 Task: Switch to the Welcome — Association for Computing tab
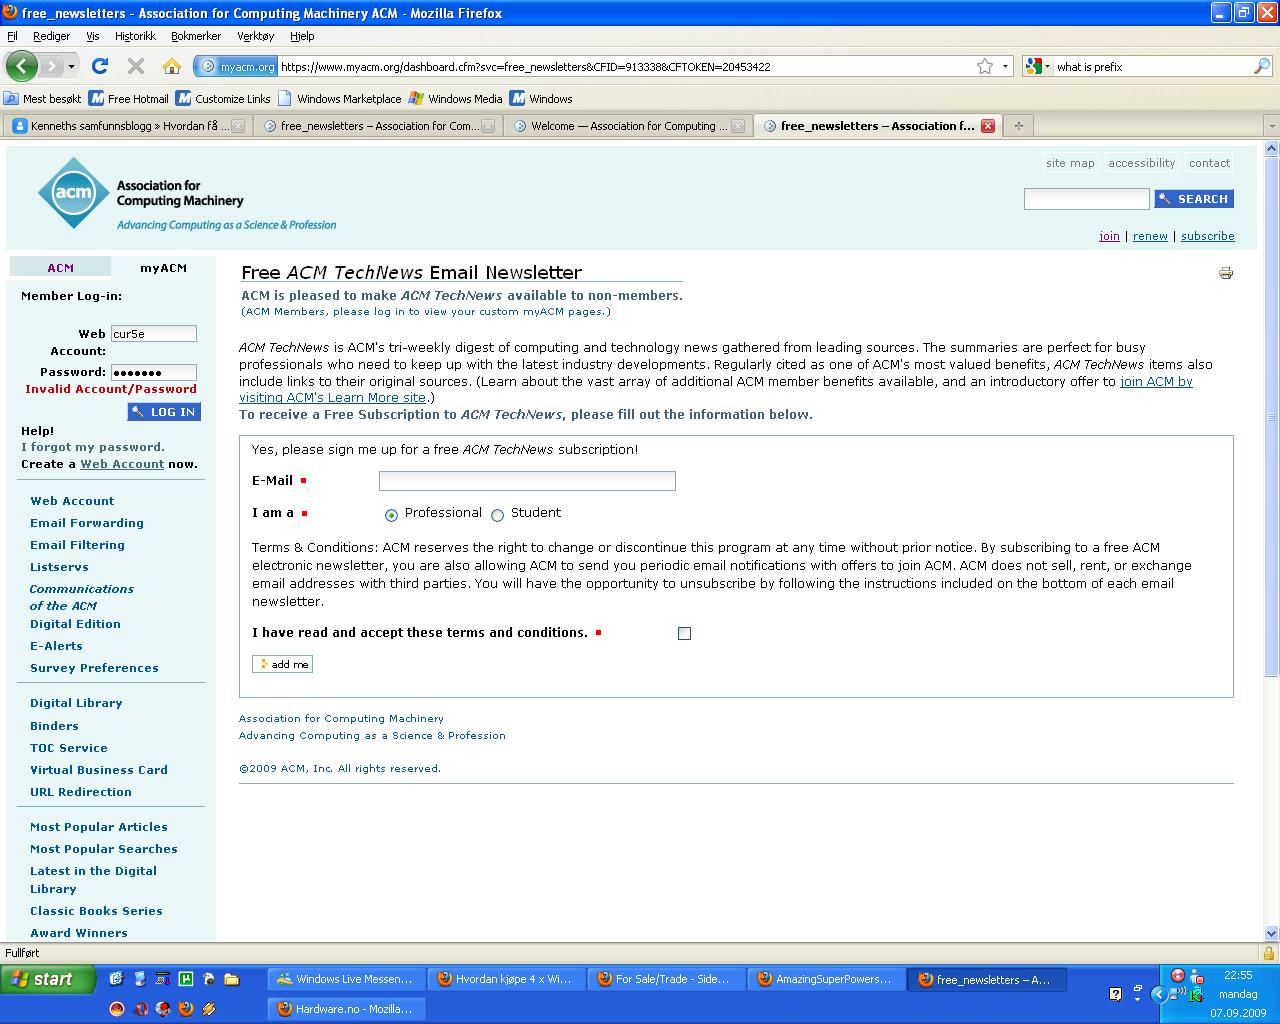pyautogui.click(x=628, y=126)
